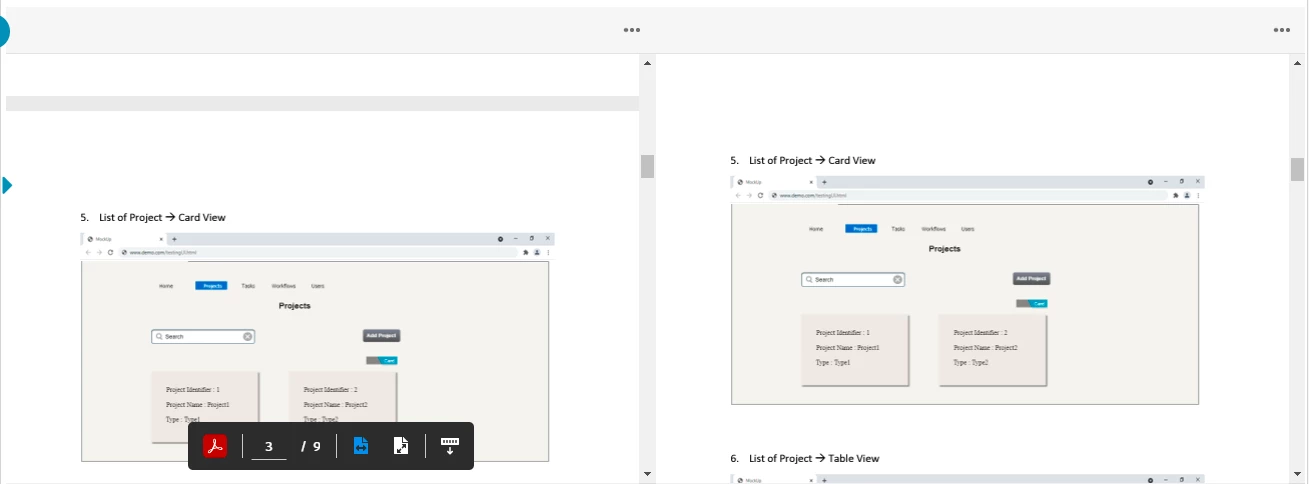Click the blue Projects tab in the left pane
This screenshot has height=484, width=1309.
pos(211,286)
